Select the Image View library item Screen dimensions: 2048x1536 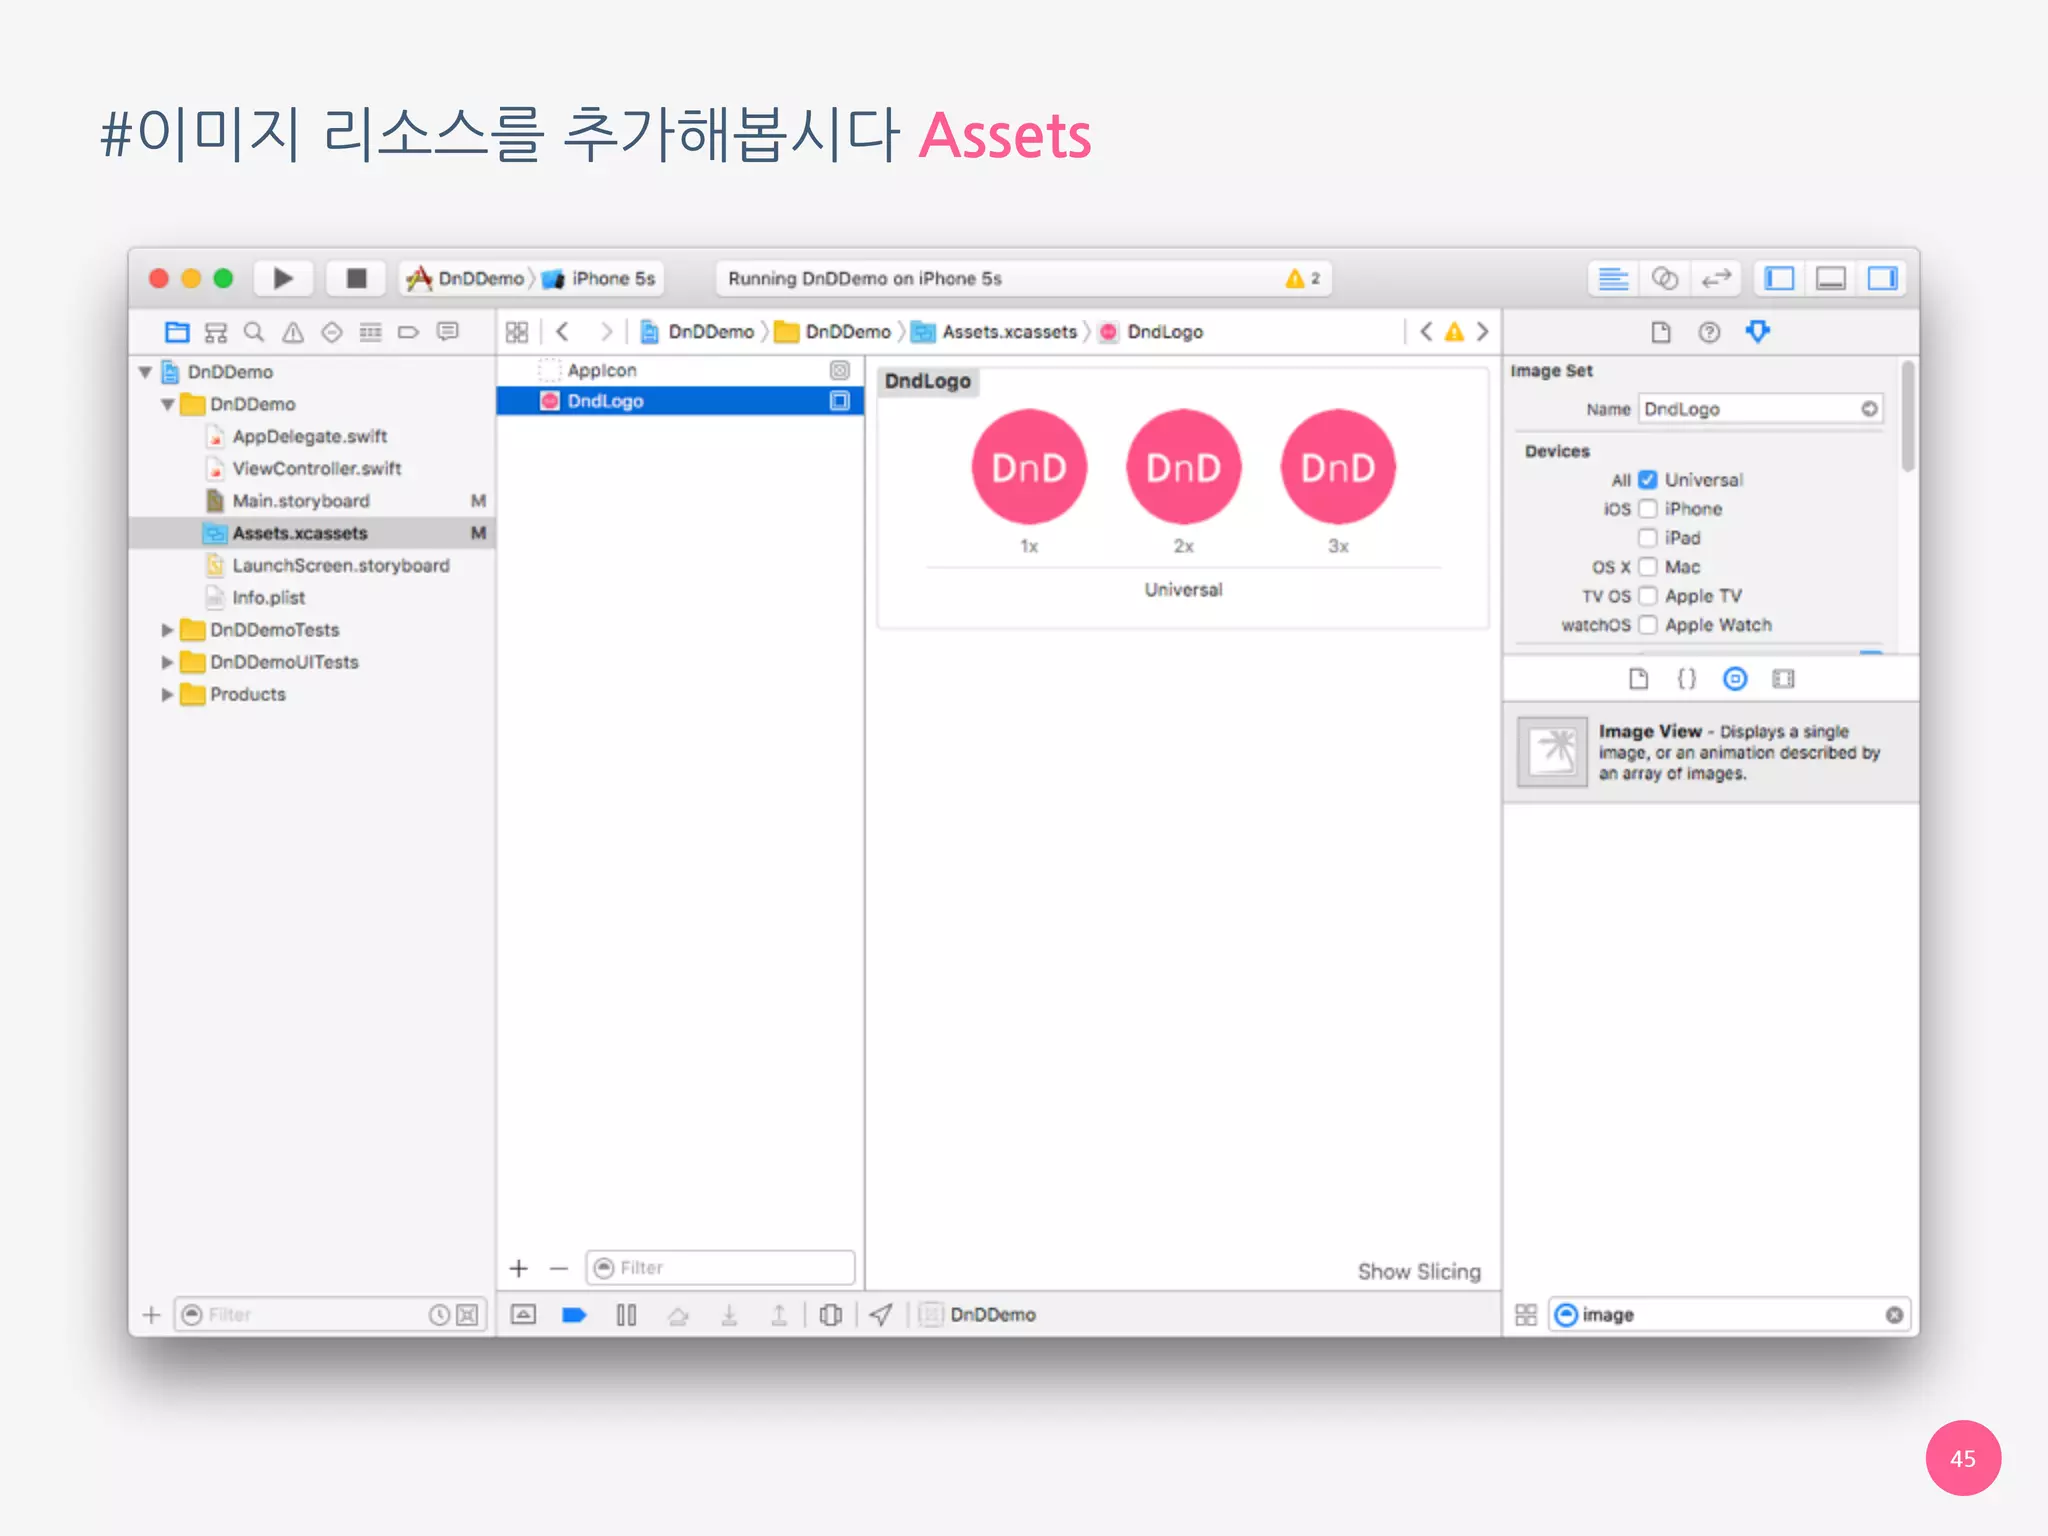pos(1711,752)
